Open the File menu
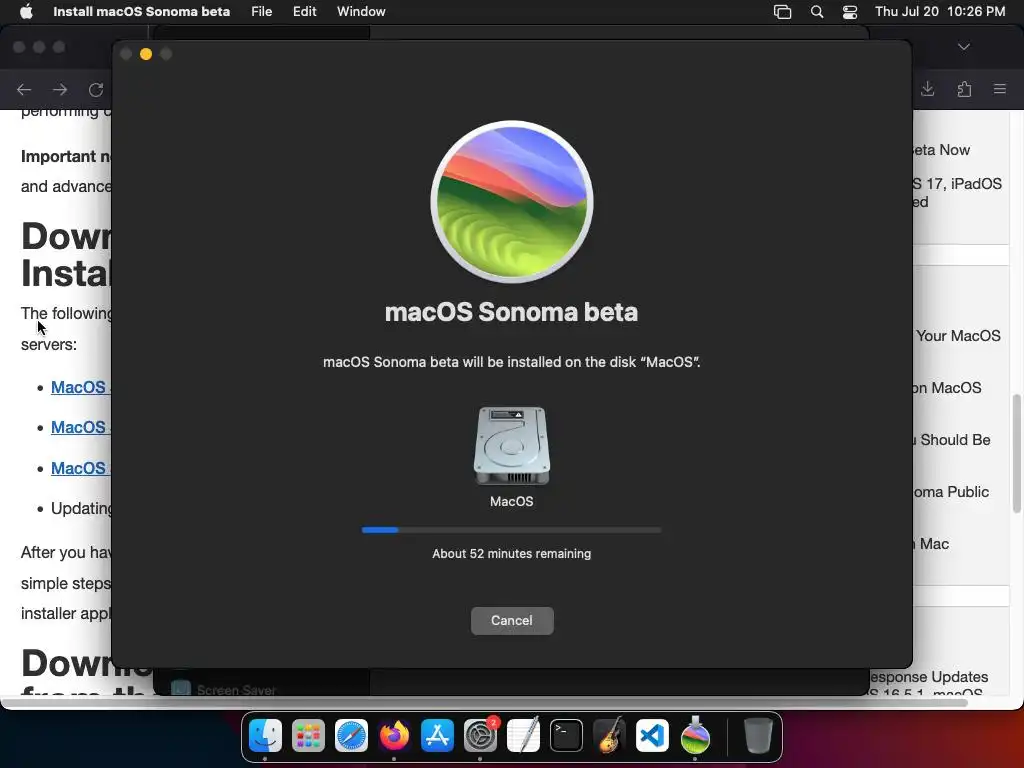Image resolution: width=1024 pixels, height=768 pixels. [x=261, y=12]
